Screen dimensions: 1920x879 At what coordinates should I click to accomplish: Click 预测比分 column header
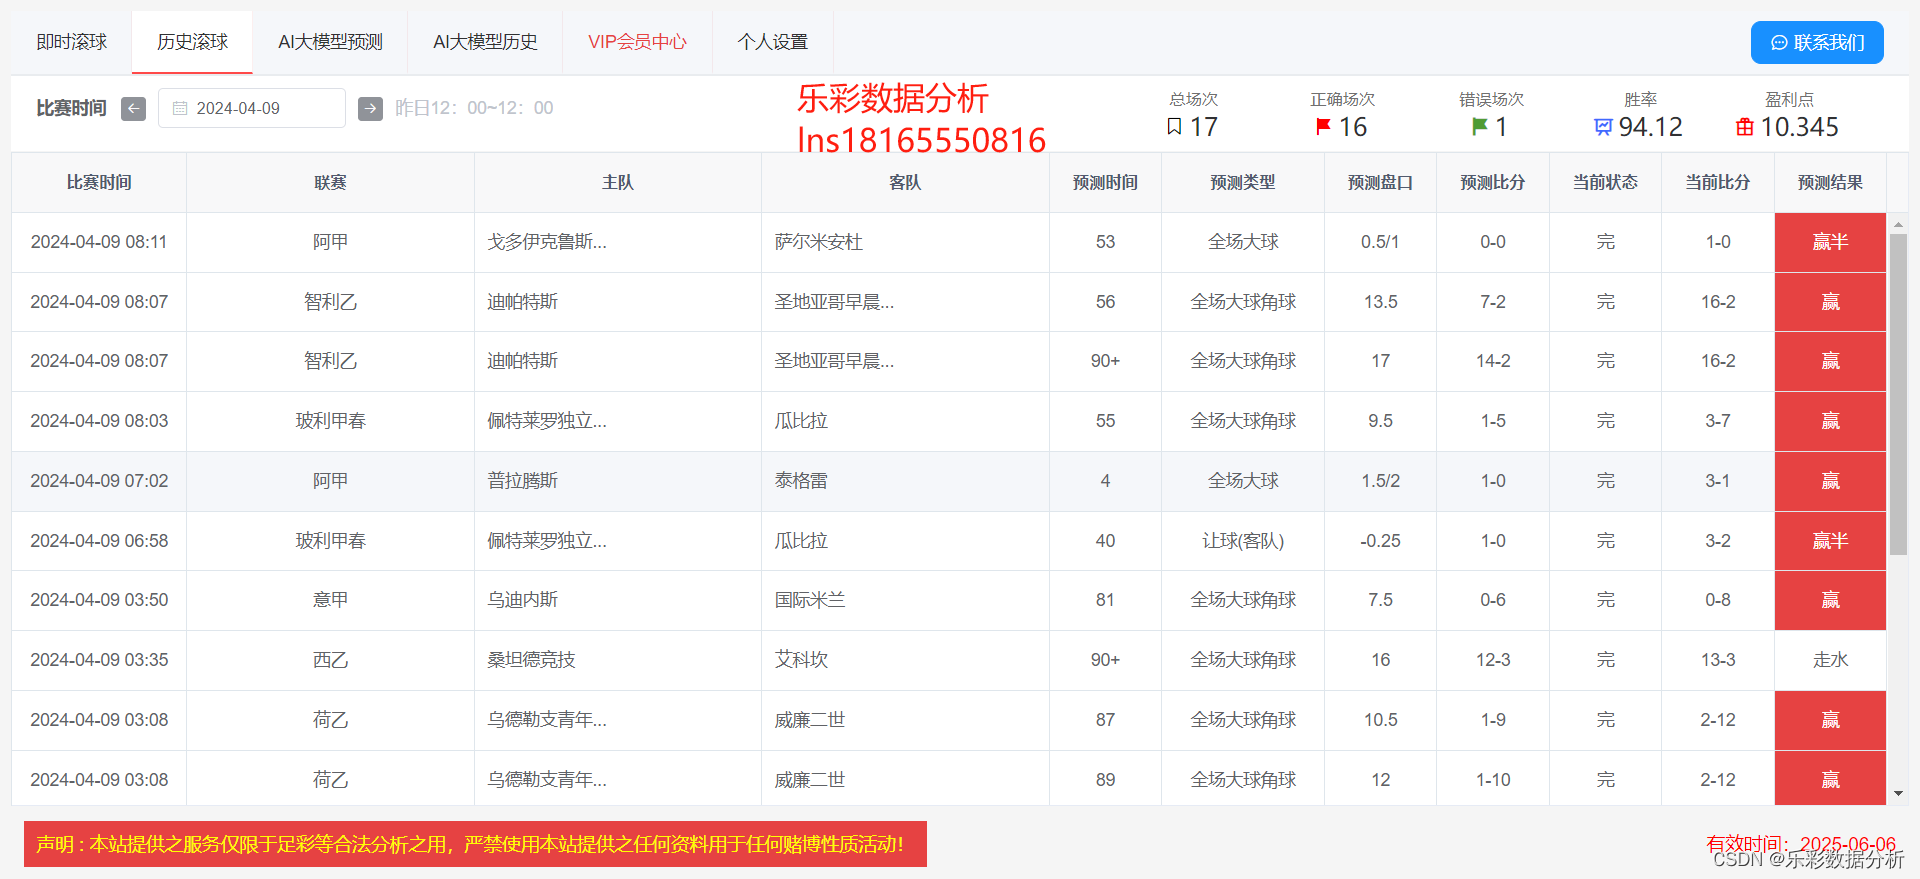(1493, 182)
